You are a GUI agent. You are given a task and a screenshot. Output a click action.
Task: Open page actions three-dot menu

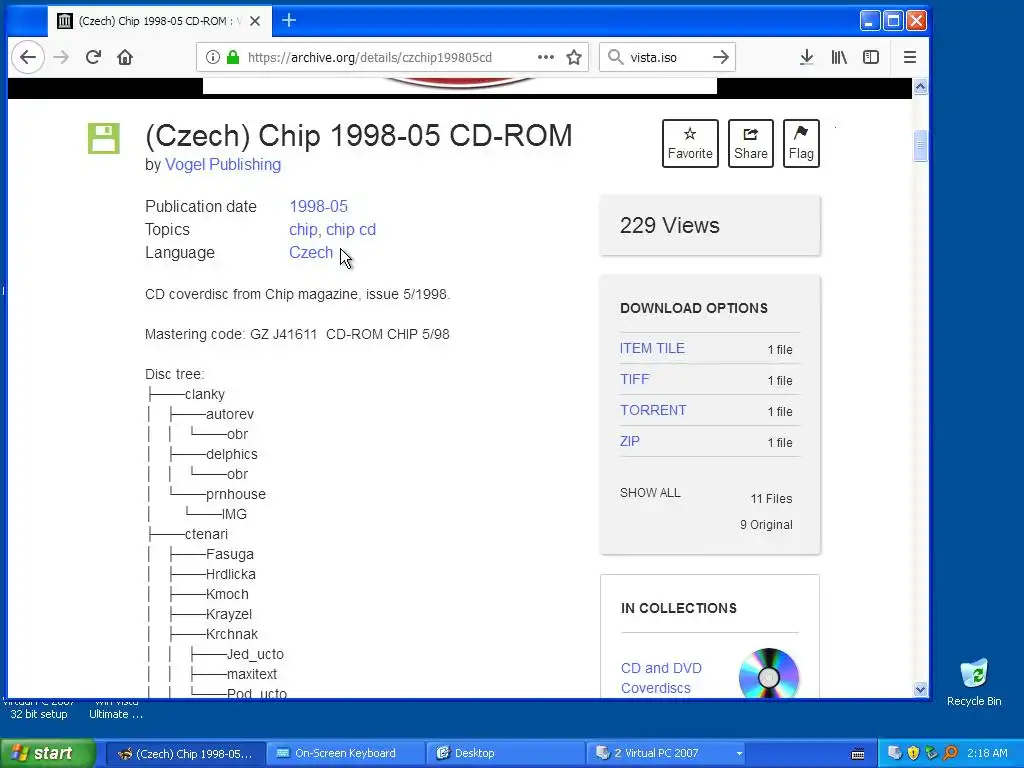[x=546, y=57]
